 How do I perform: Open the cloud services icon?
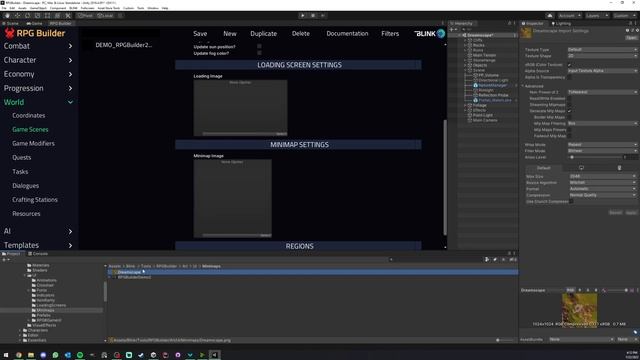point(550,16)
